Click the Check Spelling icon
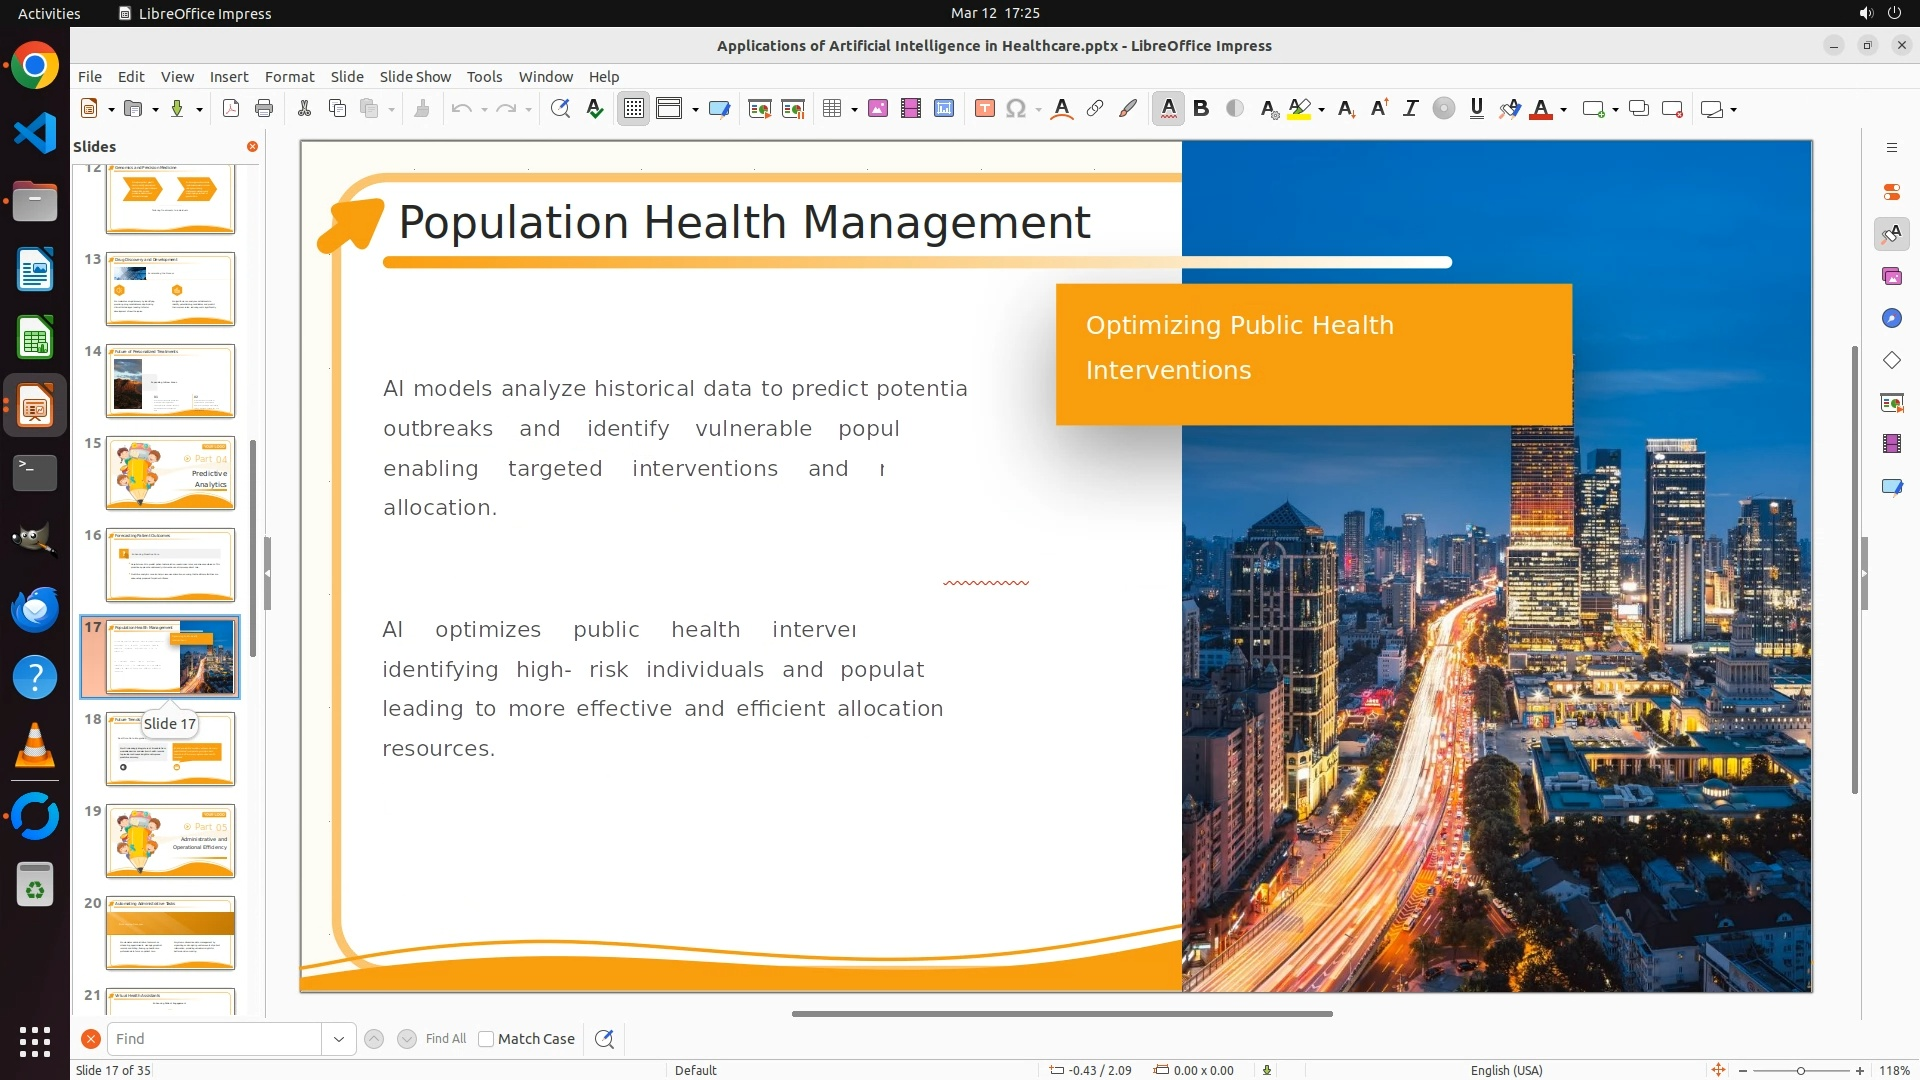1920x1080 pixels. (595, 109)
